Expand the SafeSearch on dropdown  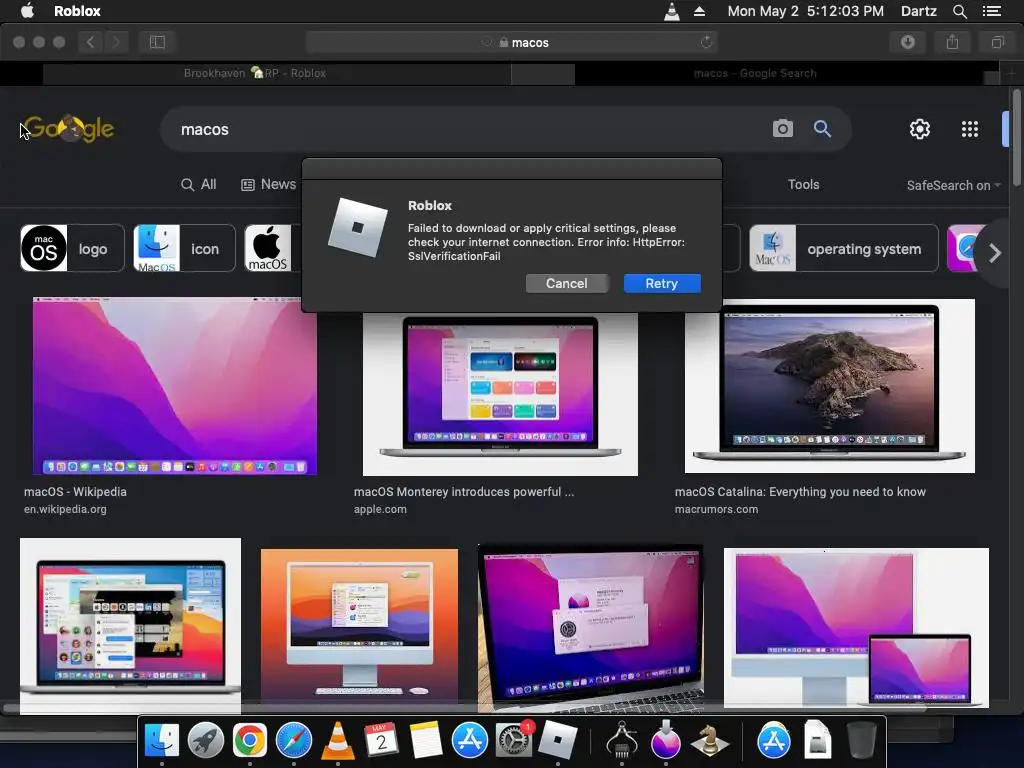[953, 185]
